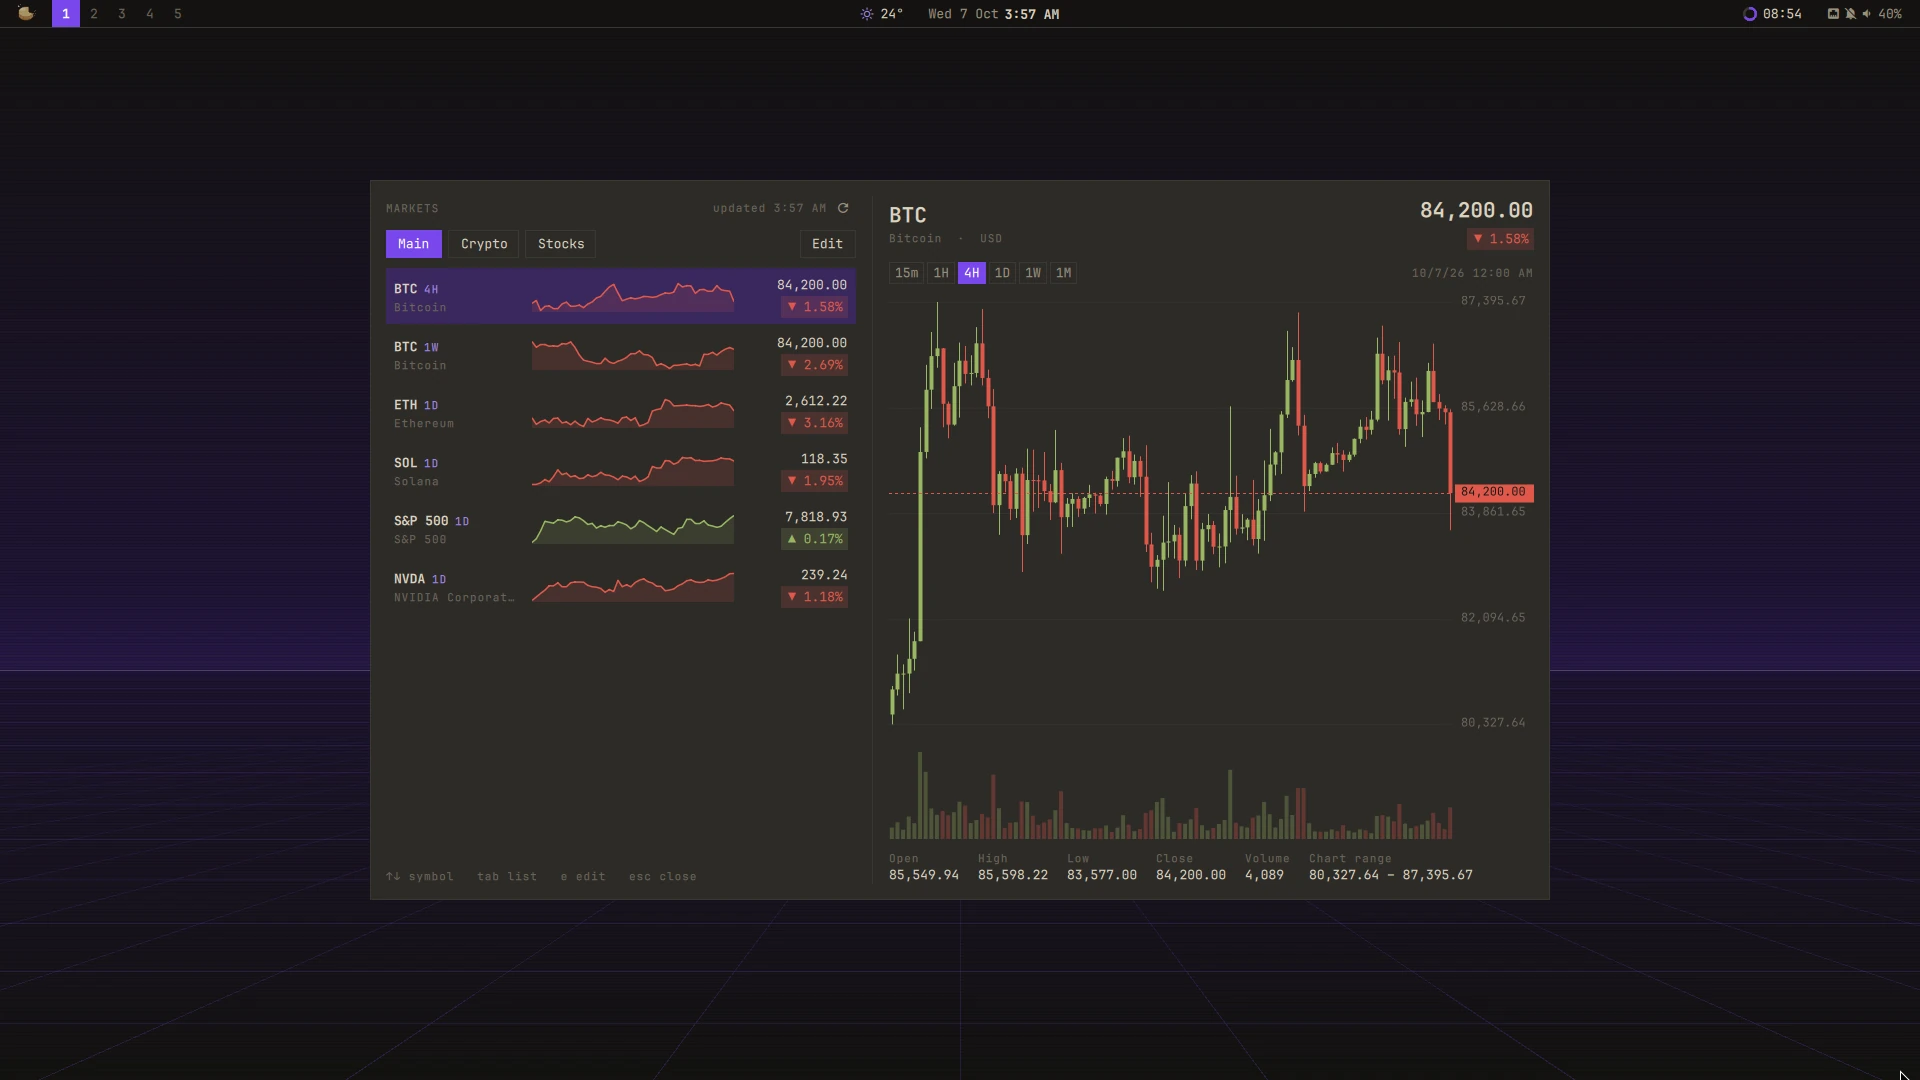The height and width of the screenshot is (1080, 1920).
Task: Click the 'e edit' shortcut hint
Action: 583,877
